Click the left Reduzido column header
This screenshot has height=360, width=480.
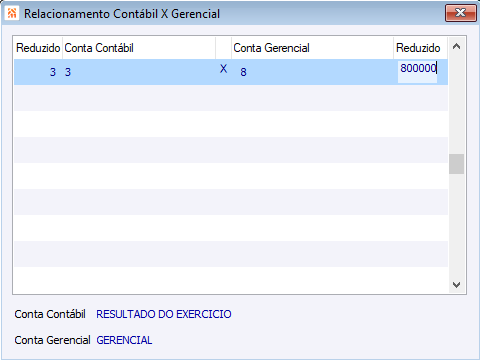38,48
